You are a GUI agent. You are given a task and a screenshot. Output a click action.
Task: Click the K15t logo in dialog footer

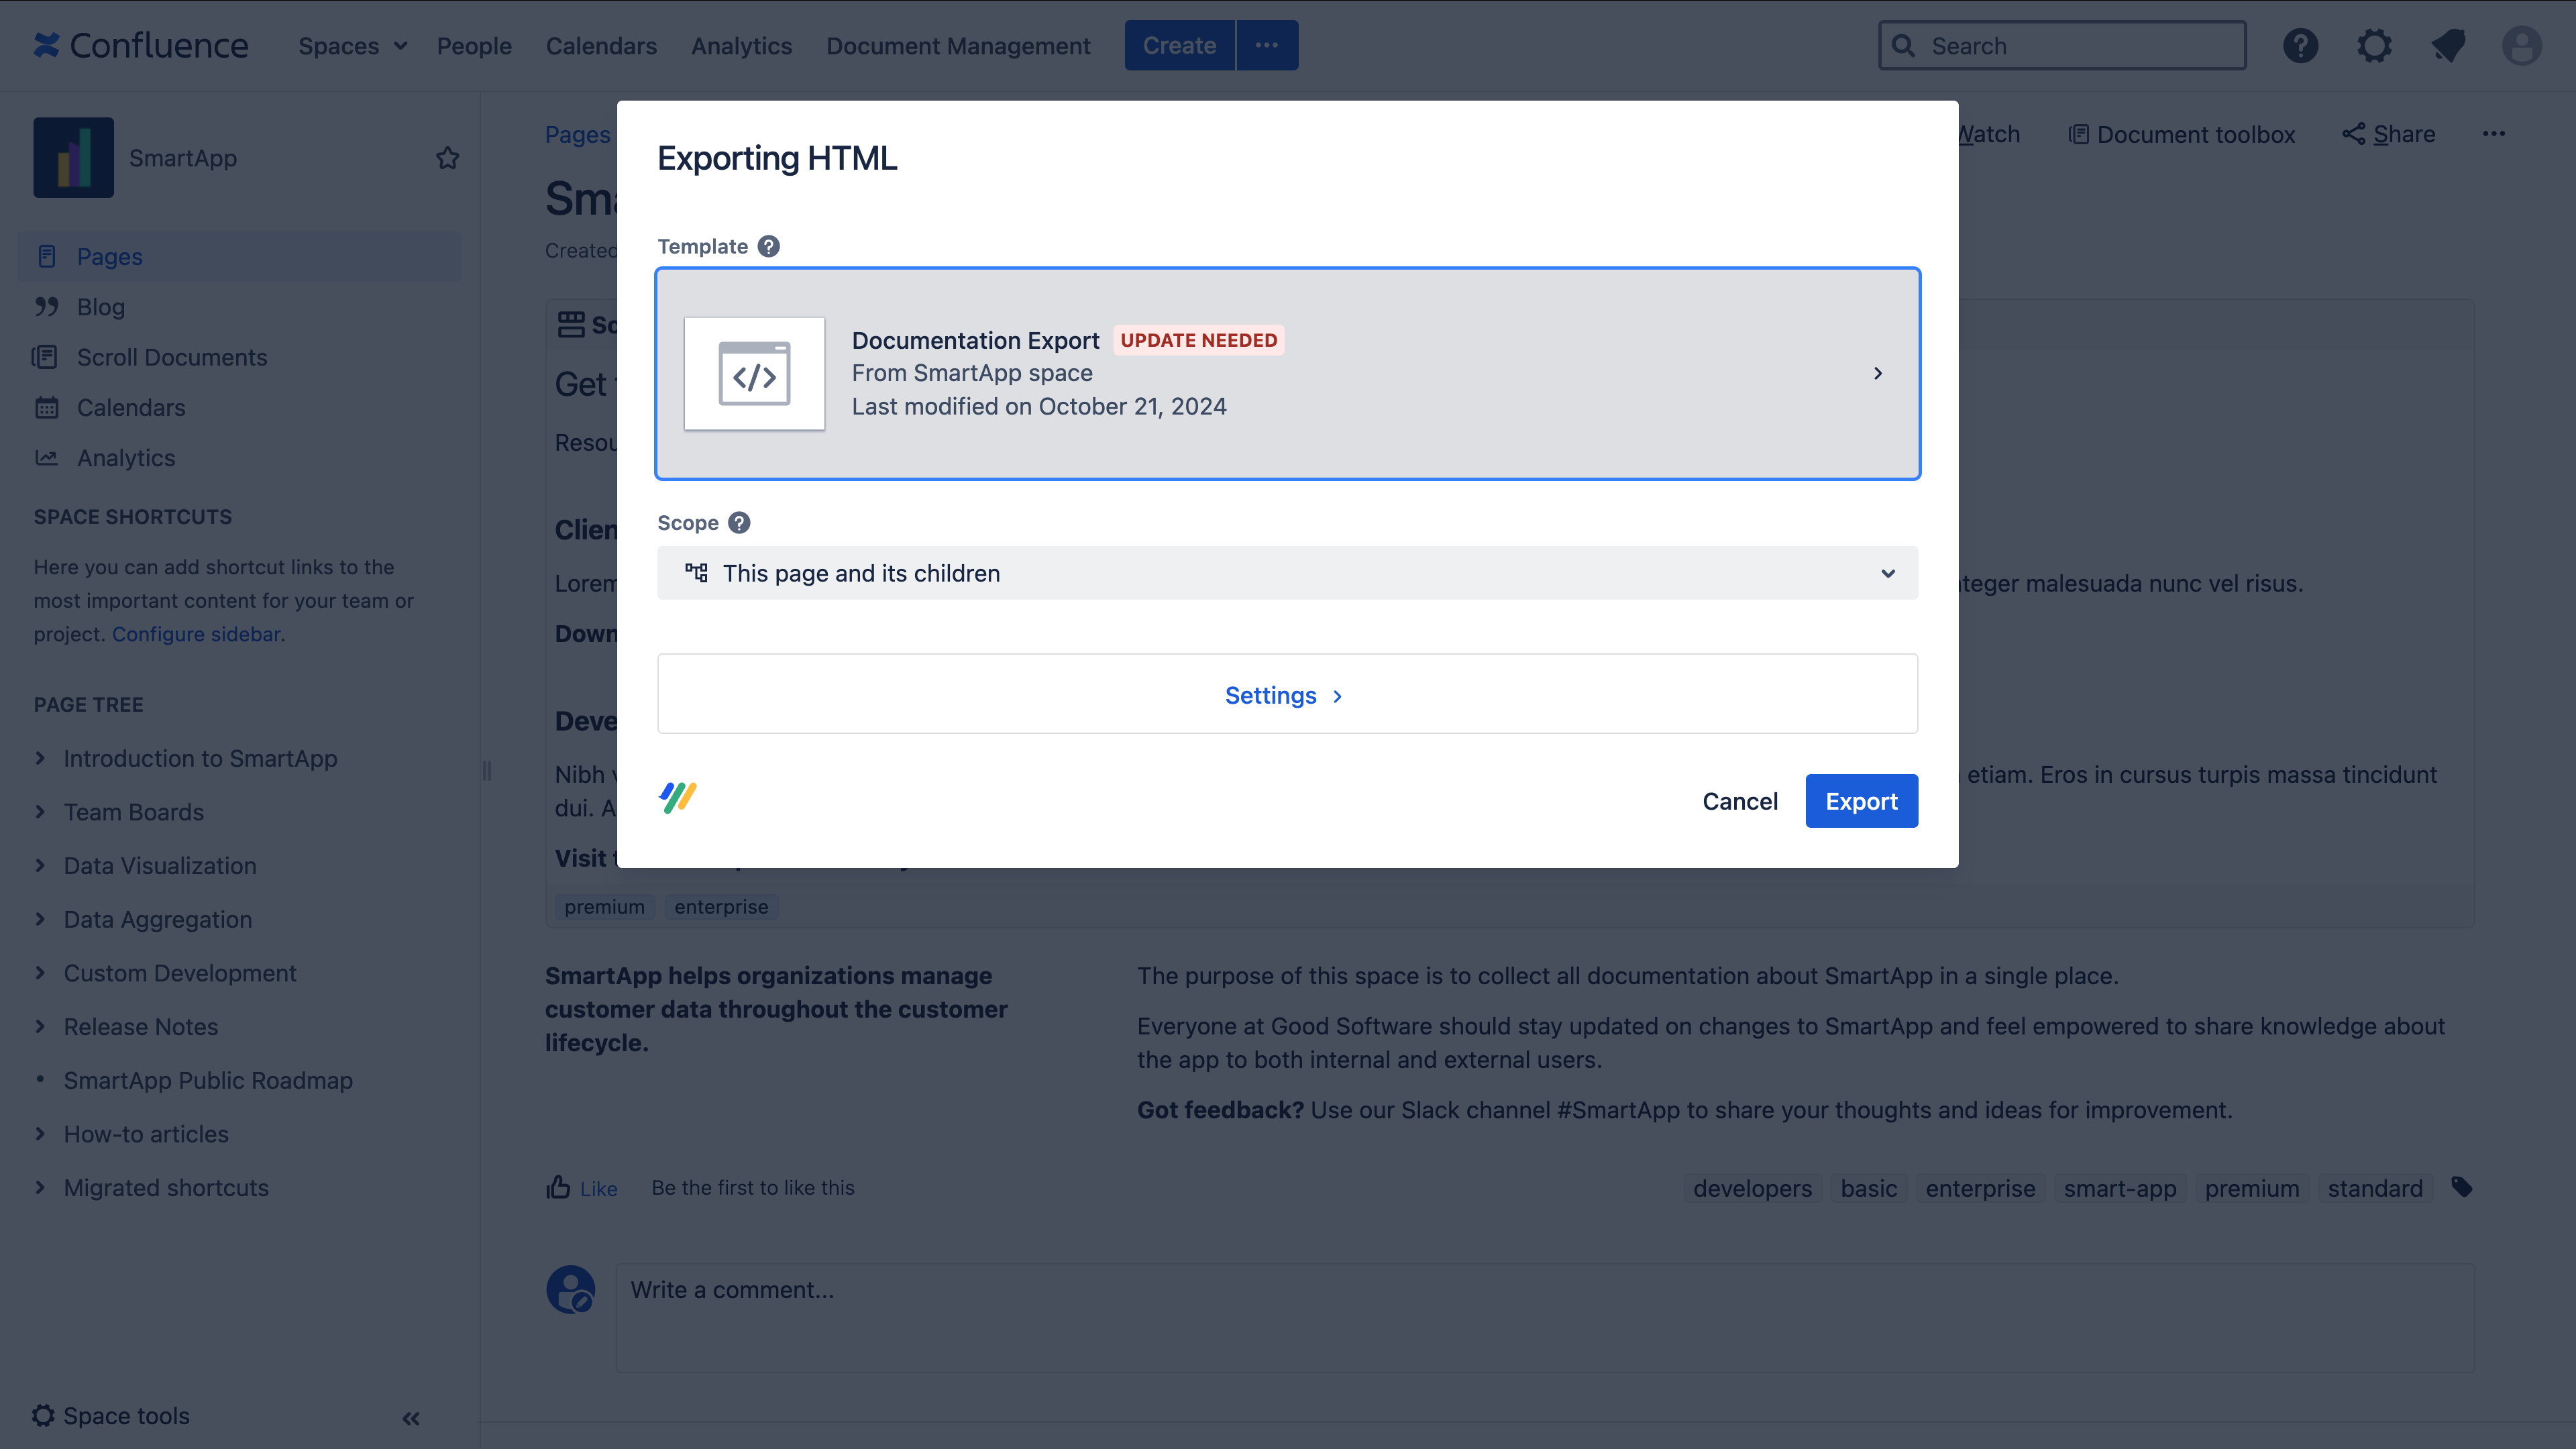tap(678, 797)
